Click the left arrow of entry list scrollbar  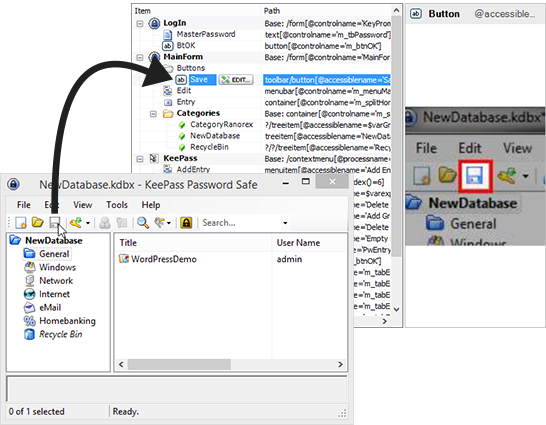point(121,364)
